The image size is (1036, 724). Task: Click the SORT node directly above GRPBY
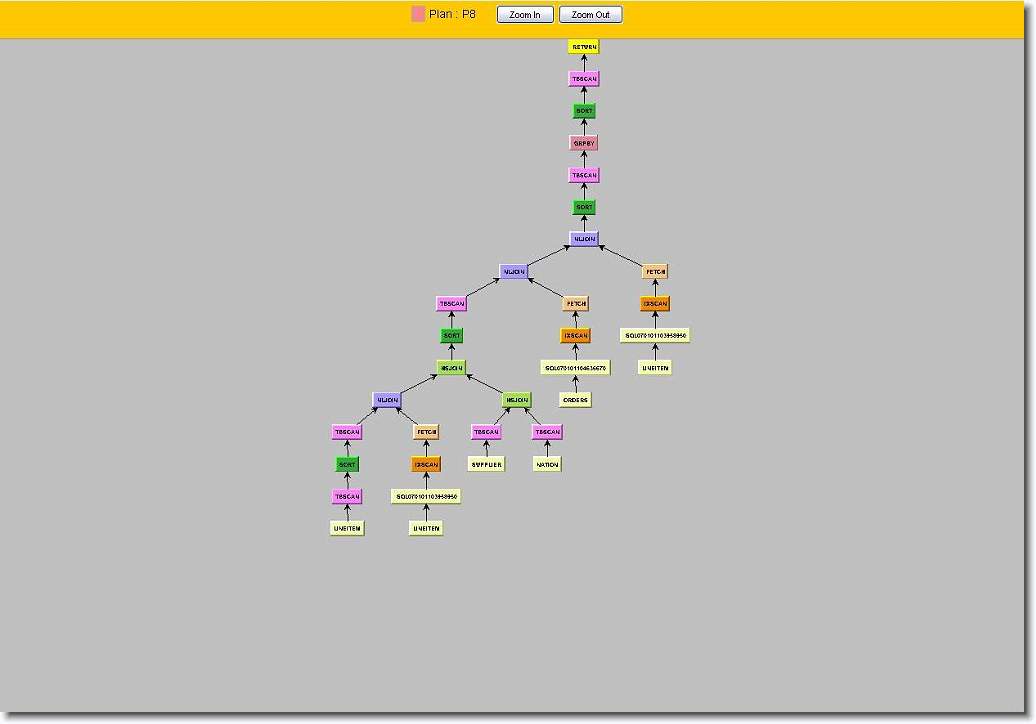584,111
